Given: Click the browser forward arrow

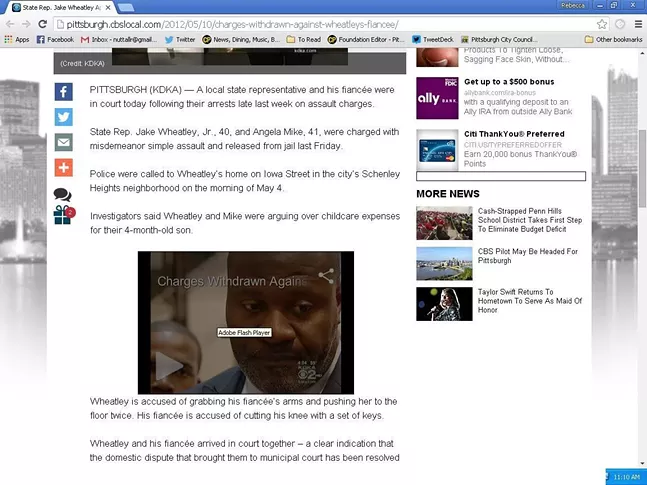Looking at the screenshot, I should point(26,24).
